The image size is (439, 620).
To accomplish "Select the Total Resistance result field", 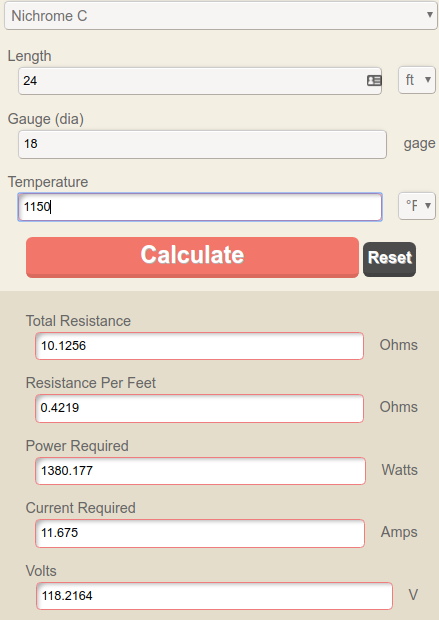I will [x=199, y=346].
